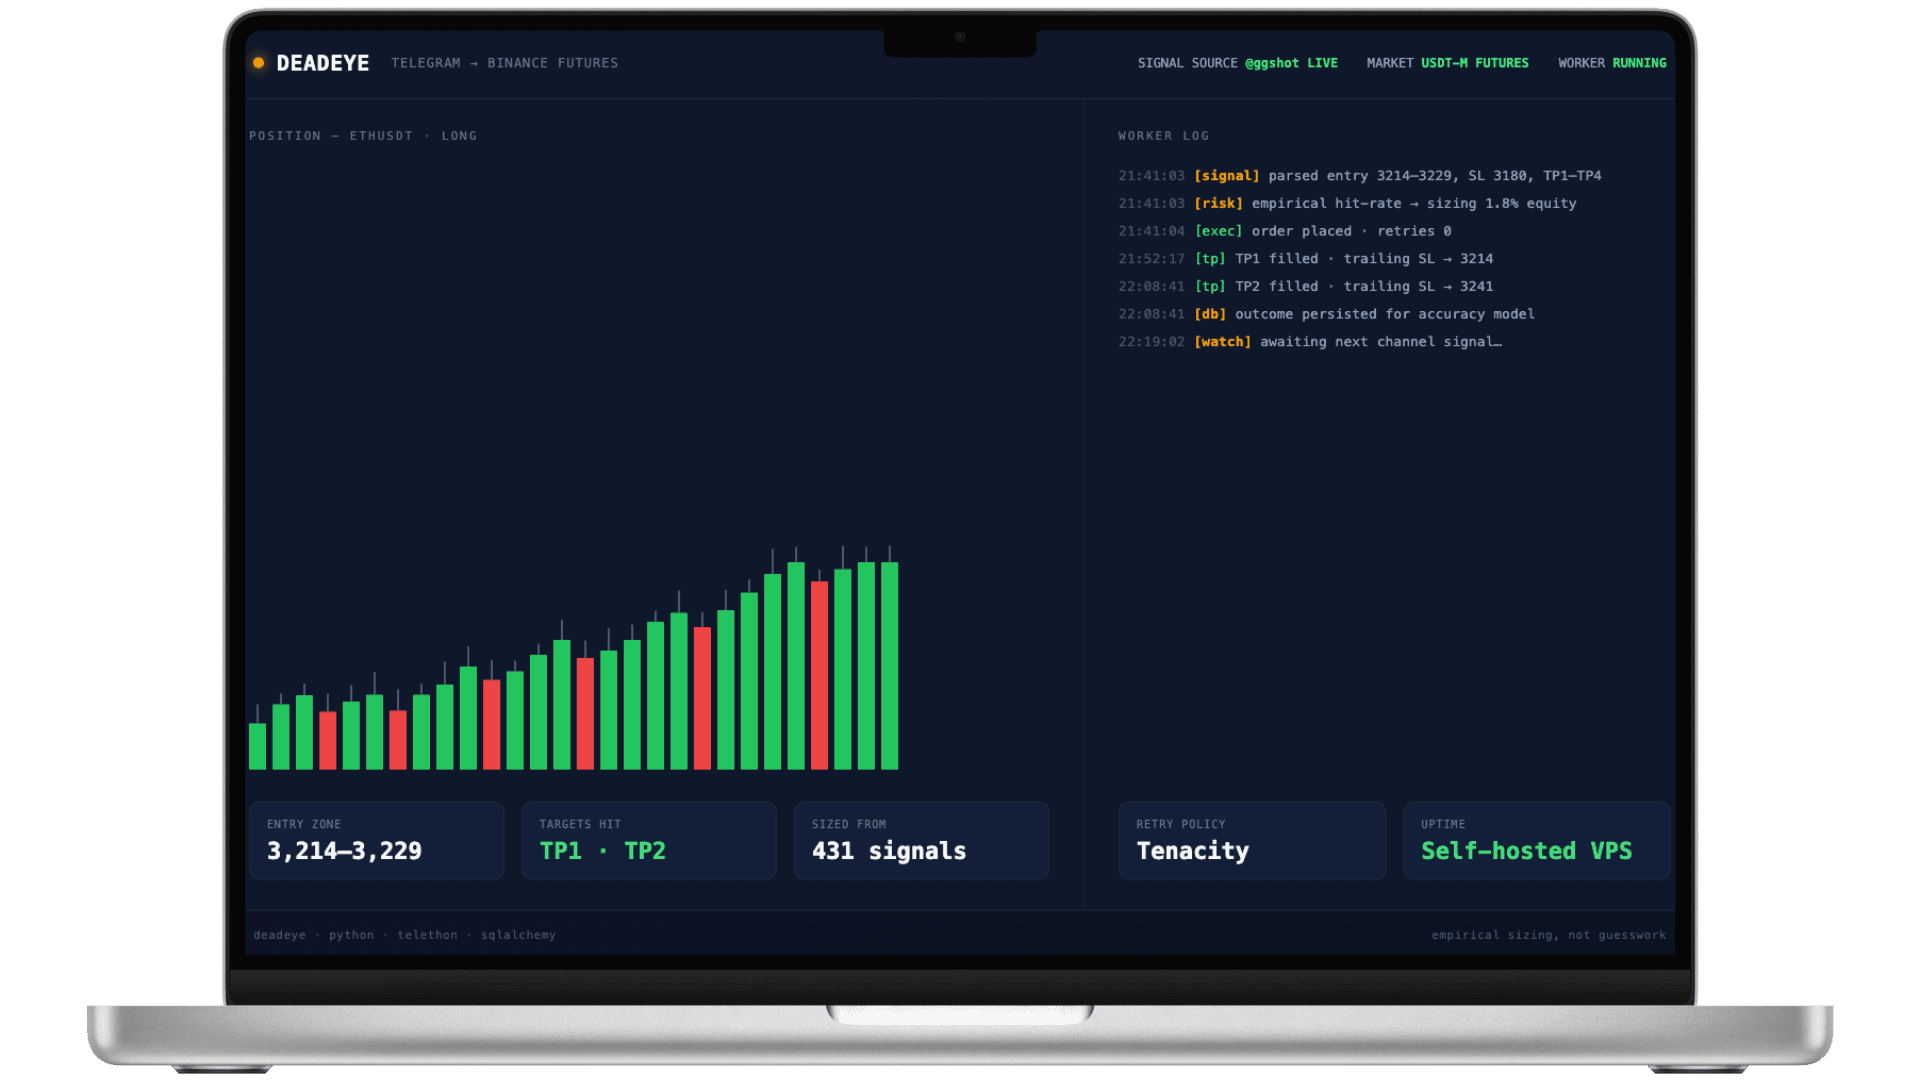
Task: Click the Uptime Self-hosted VPS card
Action: (x=1537, y=840)
